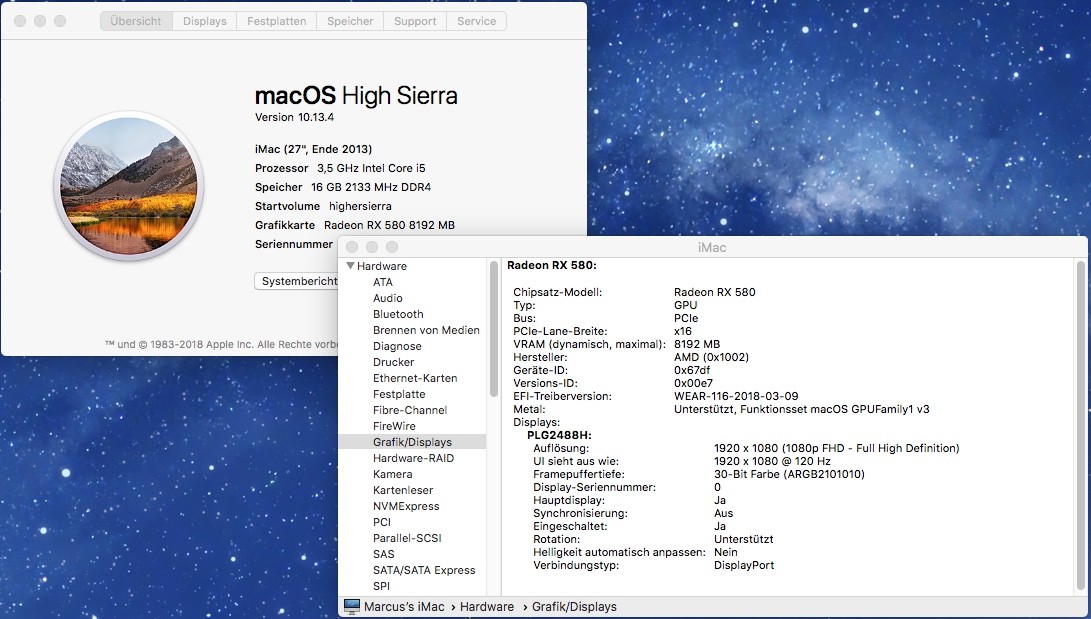The image size is (1091, 619).
Task: Switch to the Übersicht tab
Action: pos(136,21)
